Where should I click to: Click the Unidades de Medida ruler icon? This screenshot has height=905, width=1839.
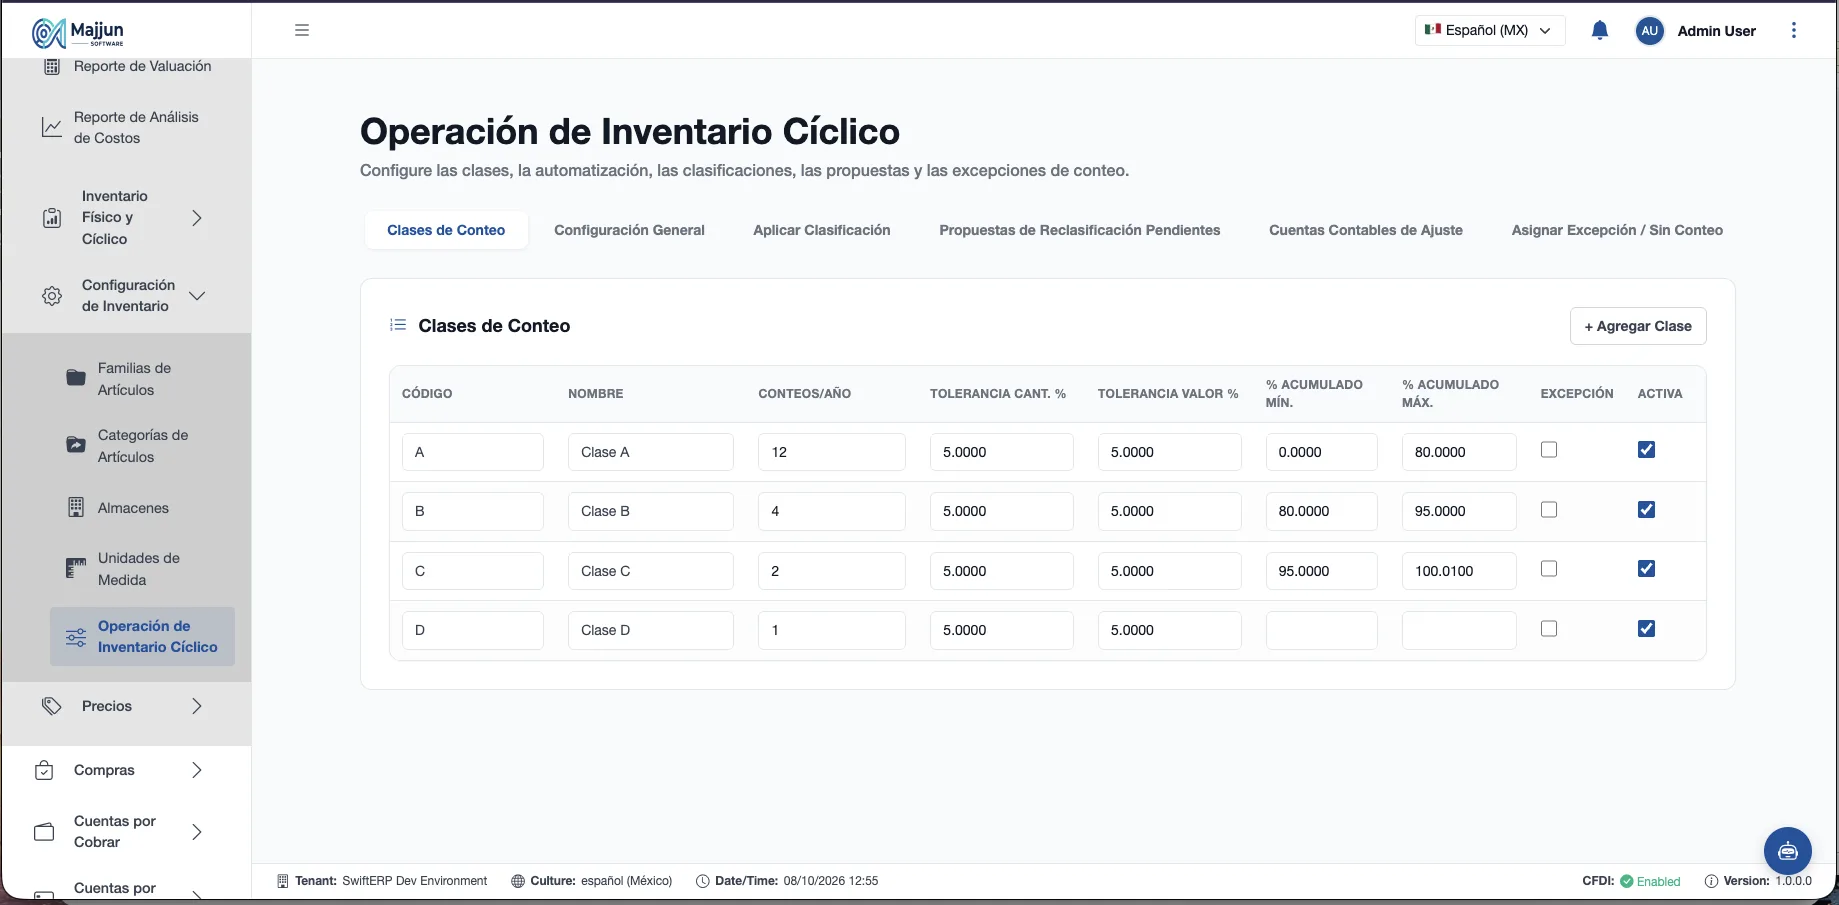coord(76,568)
